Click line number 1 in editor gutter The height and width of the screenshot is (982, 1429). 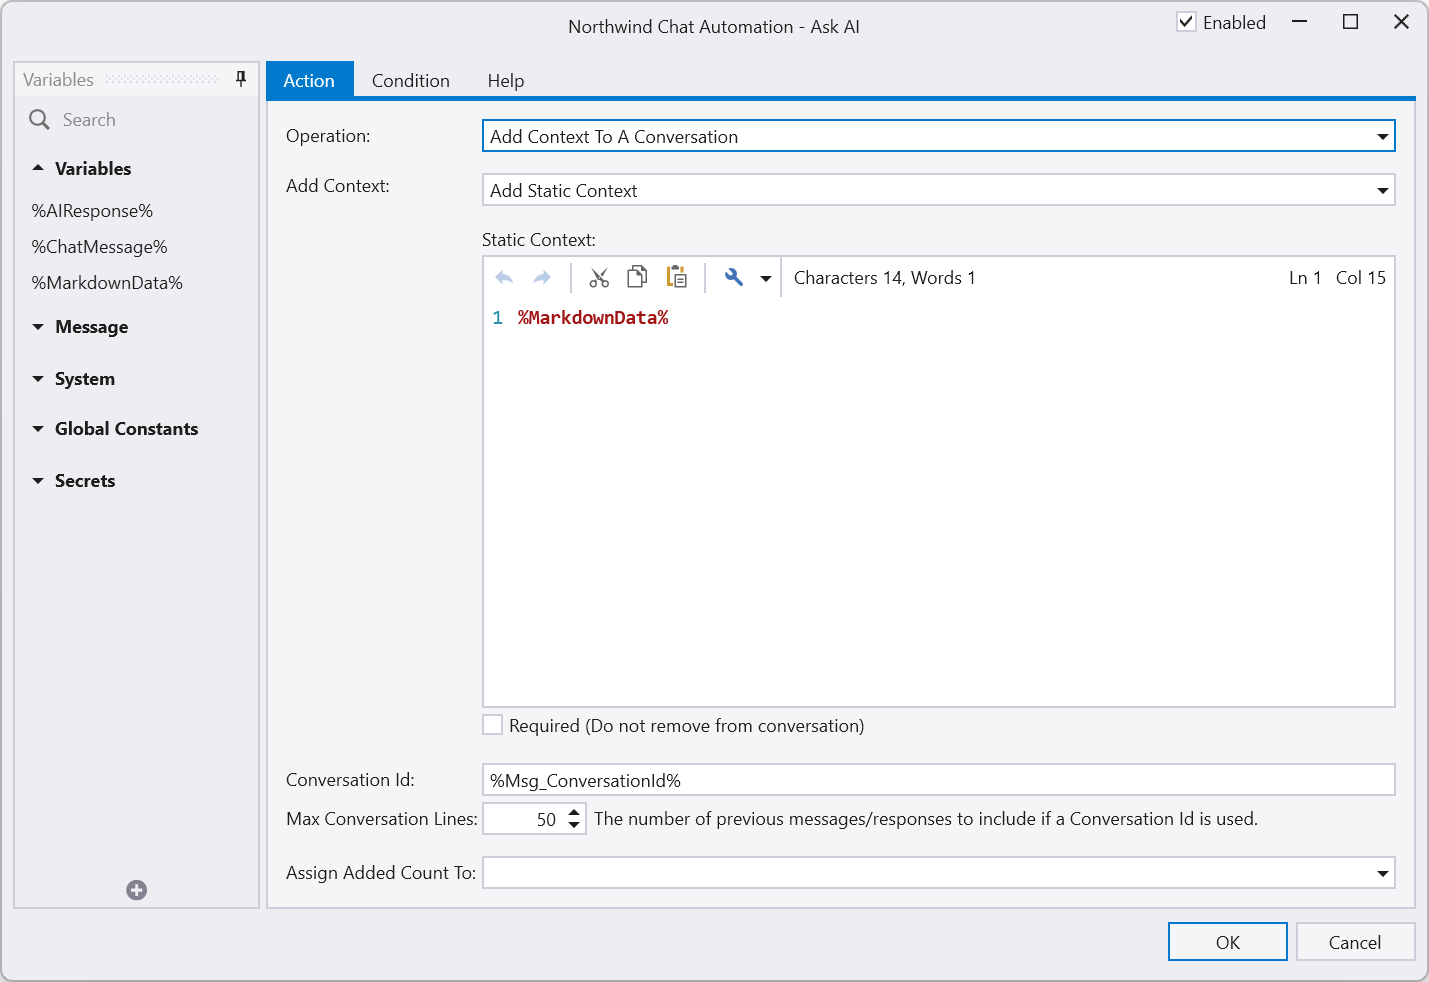pos(497,318)
